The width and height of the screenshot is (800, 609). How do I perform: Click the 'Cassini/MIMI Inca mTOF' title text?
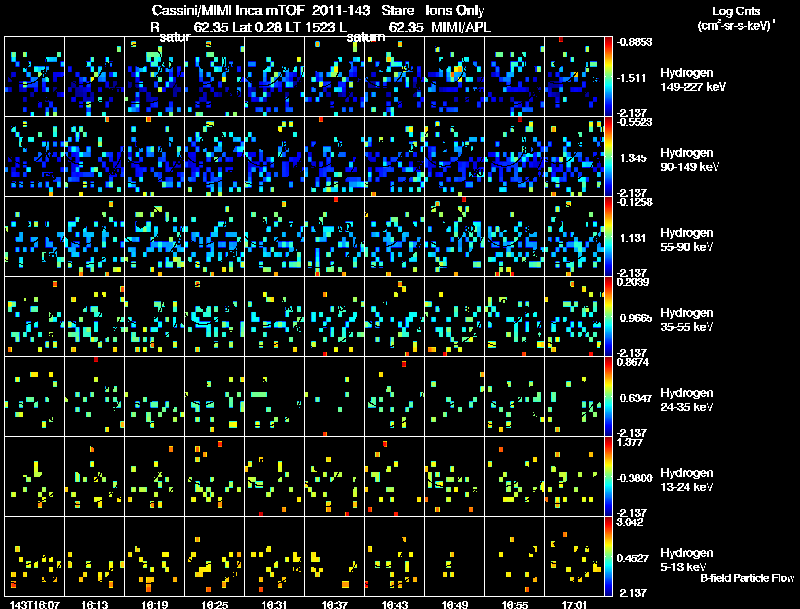pyautogui.click(x=228, y=11)
